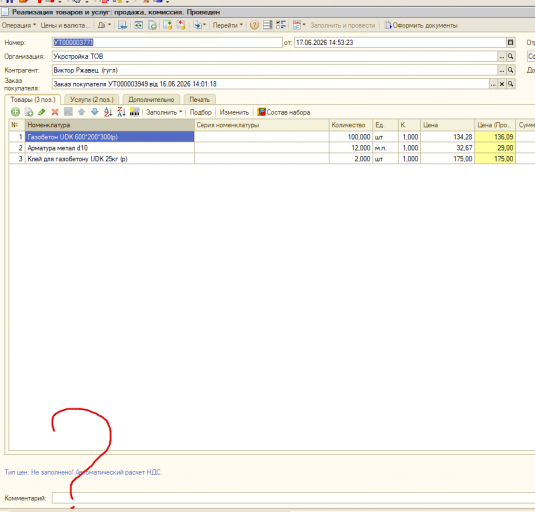Screen dimensions: 535x512
Task: Click Серия номенклатуры column header
Action: click(262, 125)
